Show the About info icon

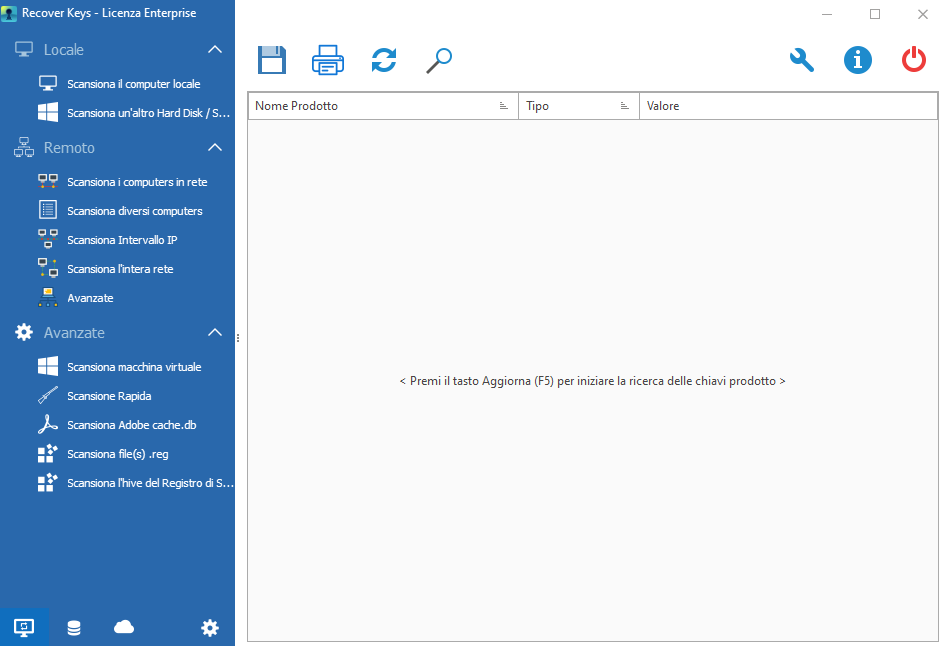click(x=857, y=60)
